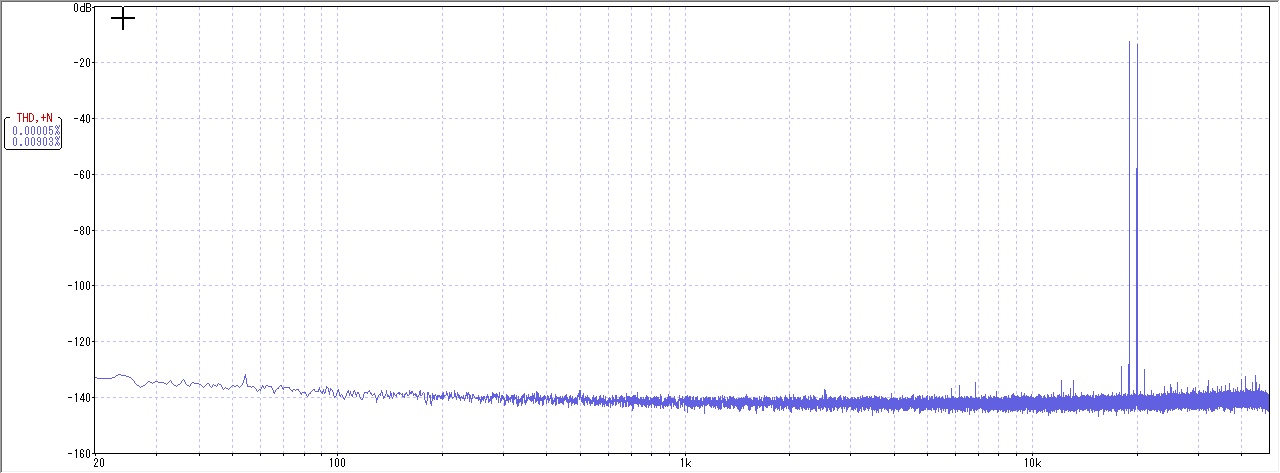1280x473 pixels.
Task: Click the -20 dB axis label
Action: (83, 62)
